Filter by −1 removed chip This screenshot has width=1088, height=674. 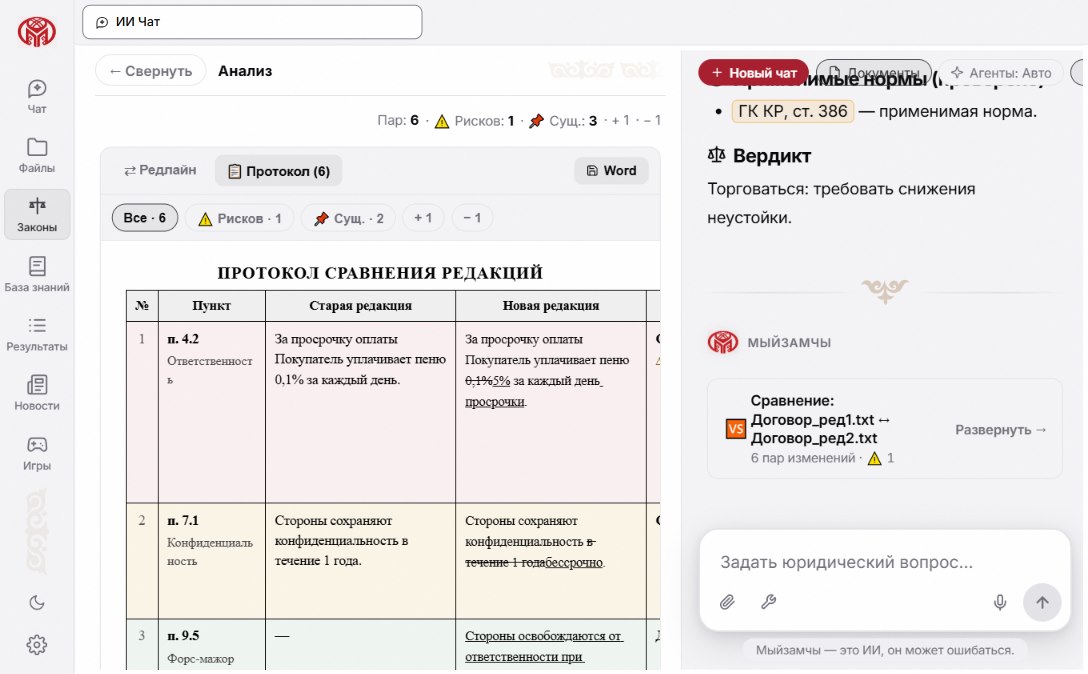(472, 218)
